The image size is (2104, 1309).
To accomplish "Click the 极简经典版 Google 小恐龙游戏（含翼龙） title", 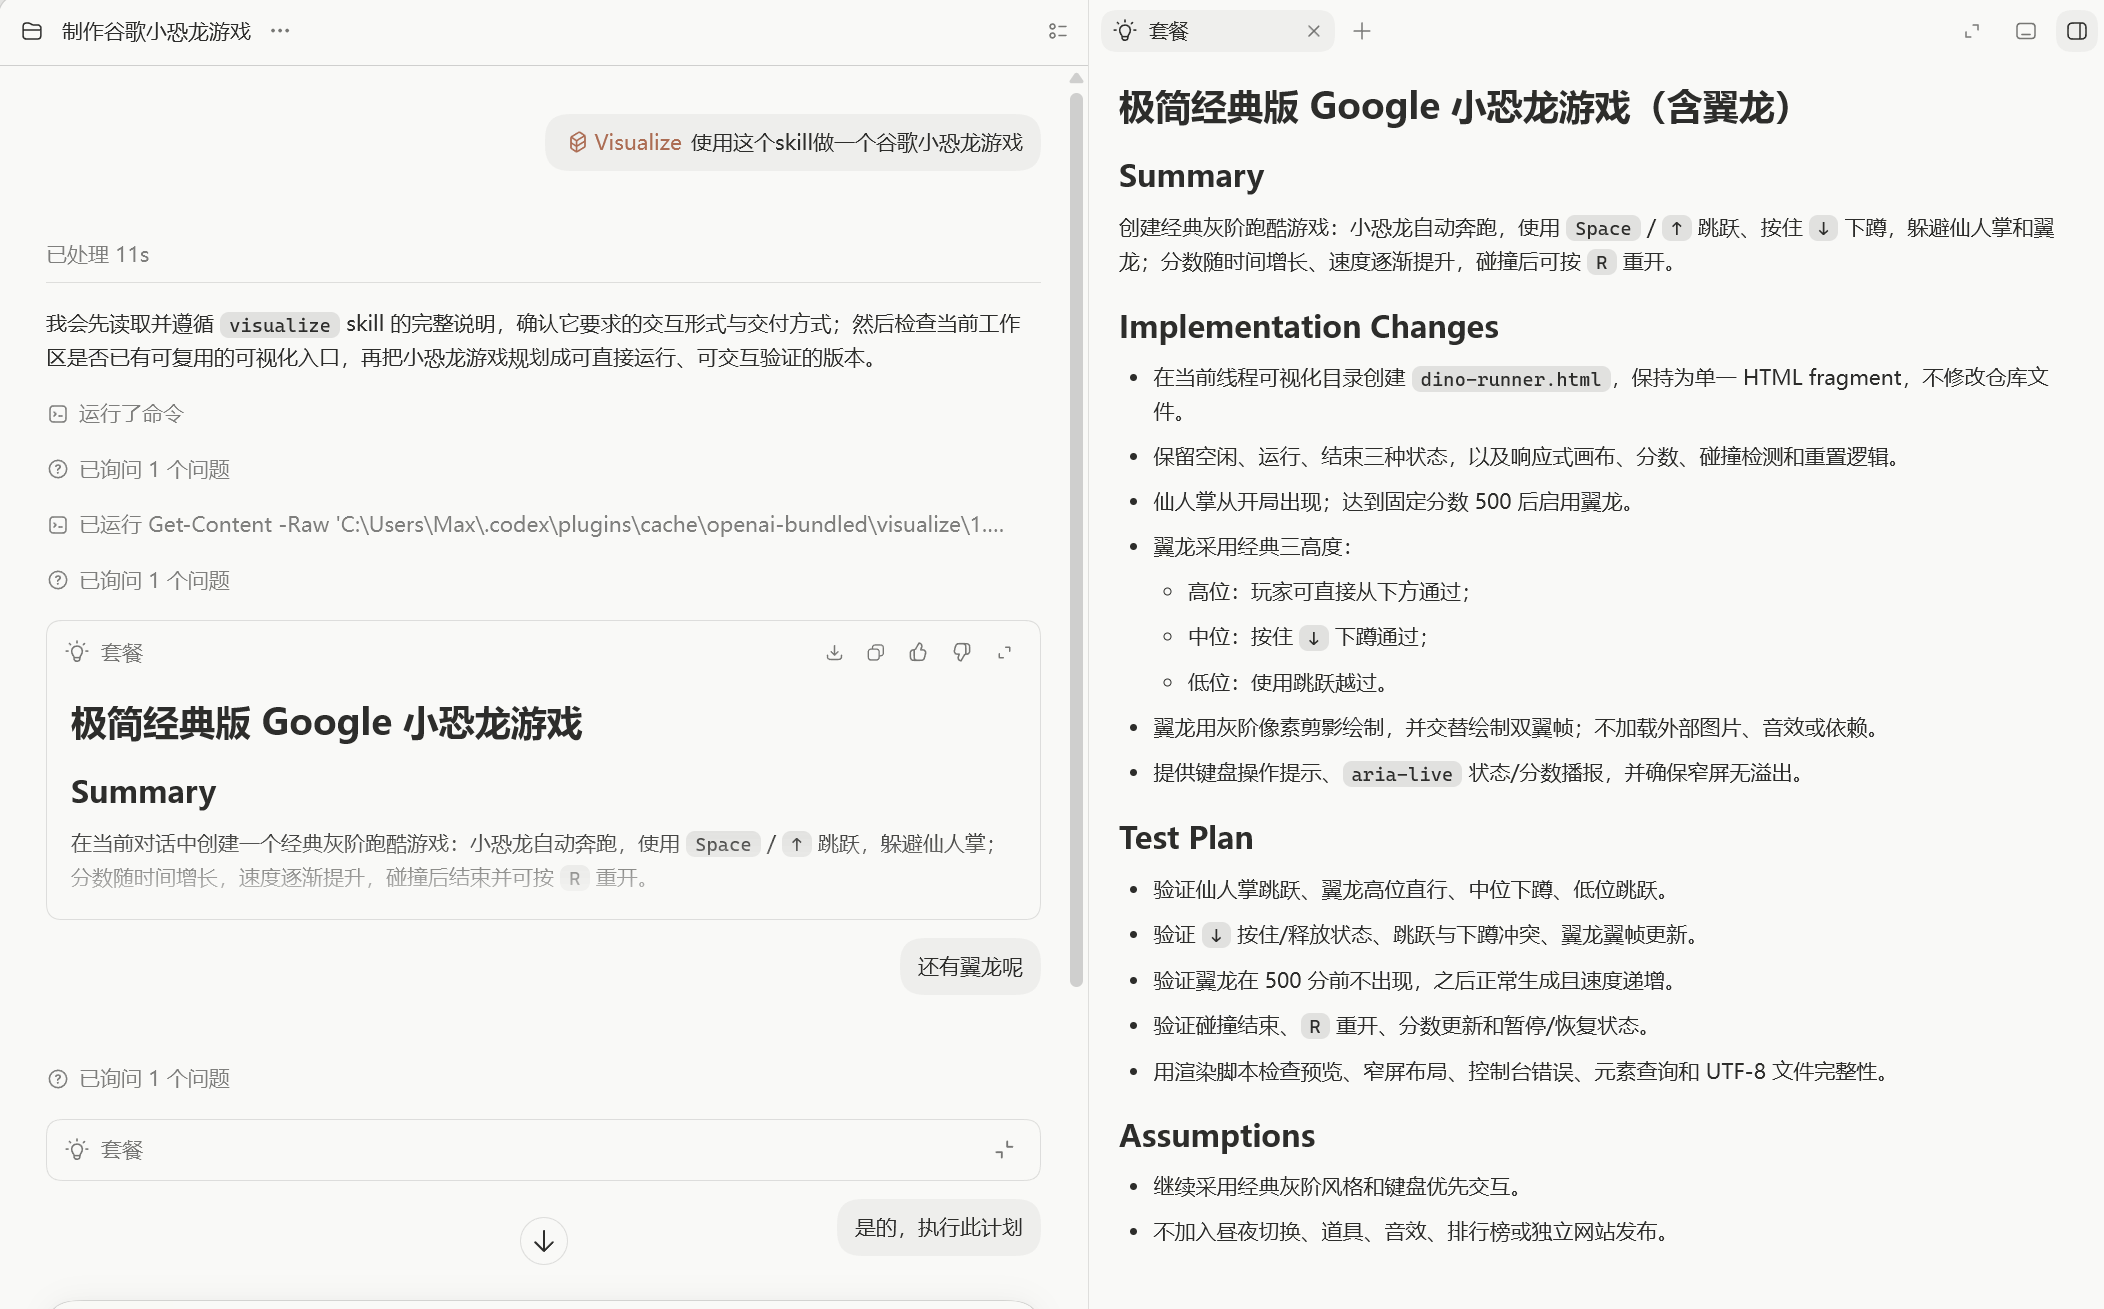I will coord(1460,107).
